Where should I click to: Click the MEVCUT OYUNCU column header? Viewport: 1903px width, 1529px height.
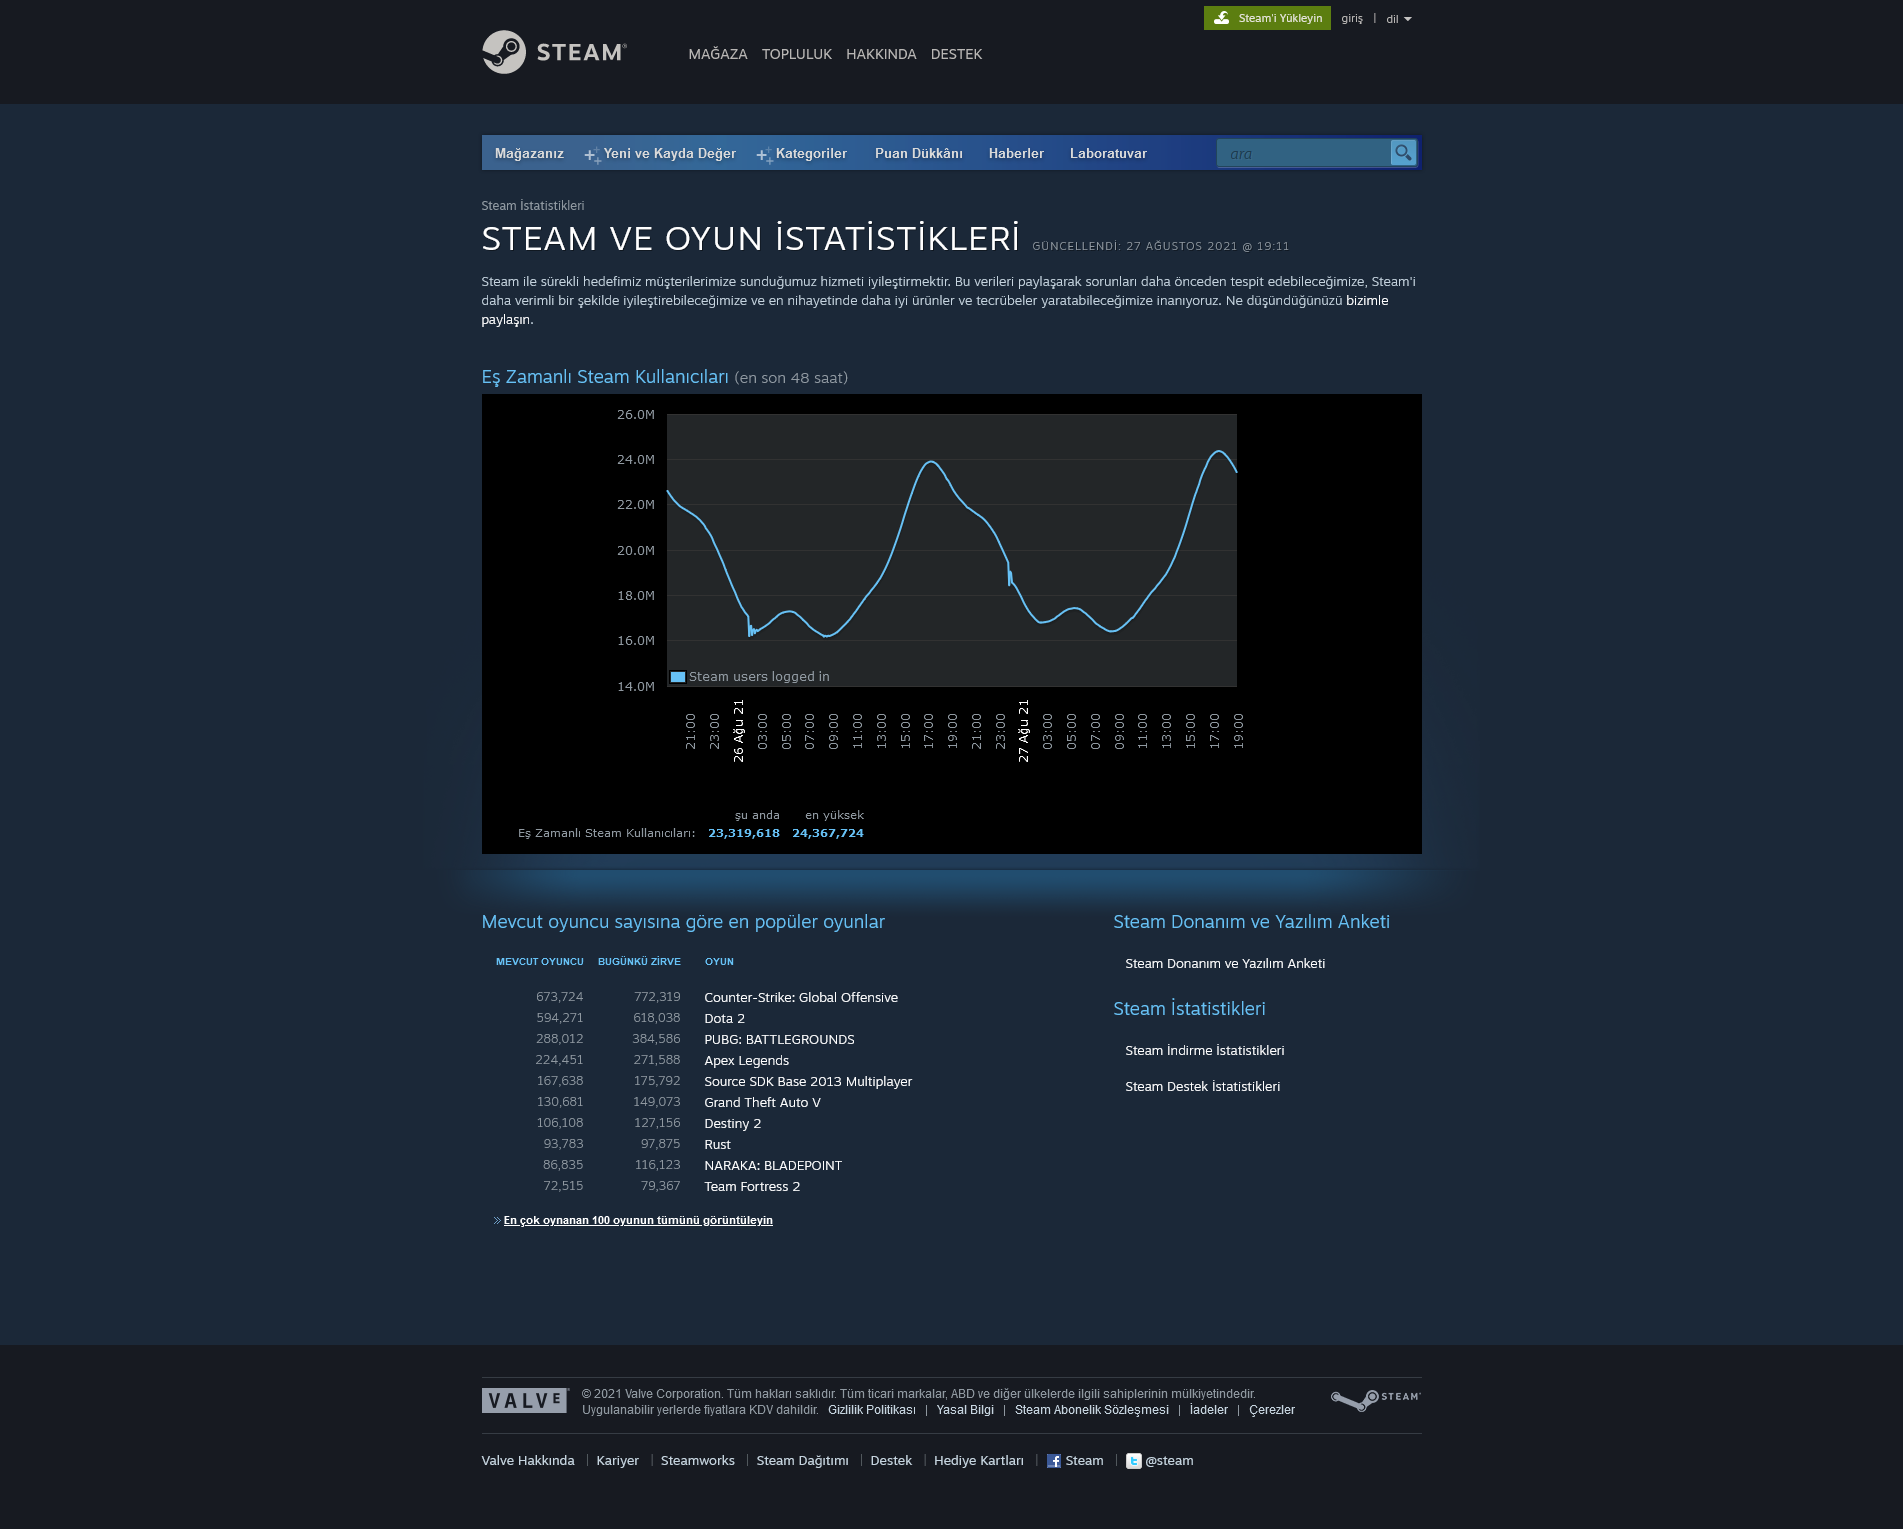540,962
